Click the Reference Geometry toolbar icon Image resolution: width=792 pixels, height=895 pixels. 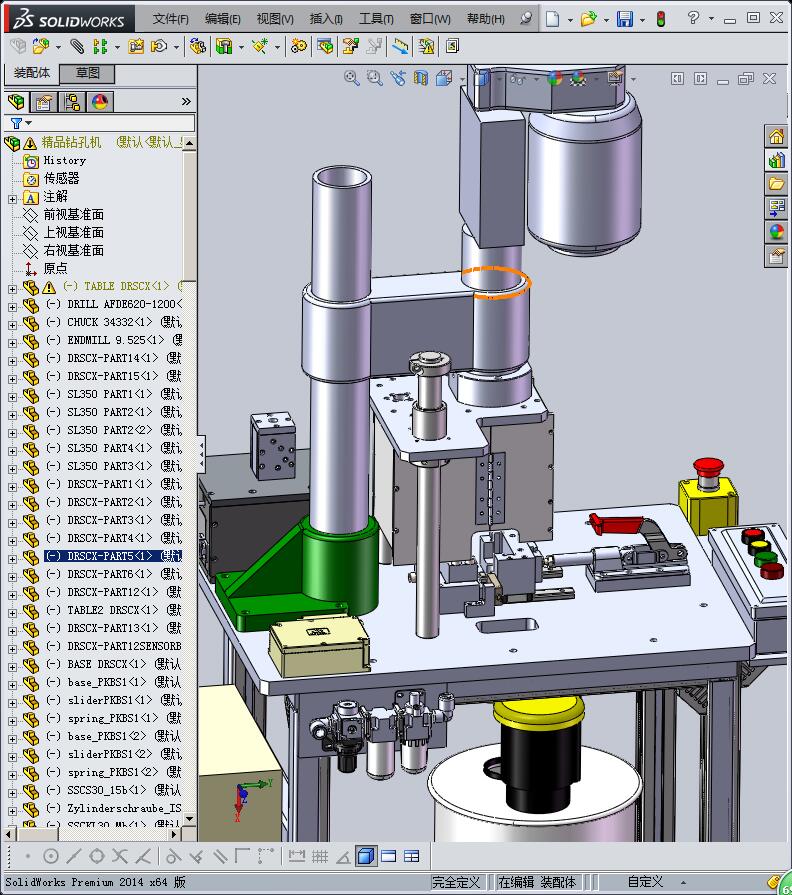[260, 46]
